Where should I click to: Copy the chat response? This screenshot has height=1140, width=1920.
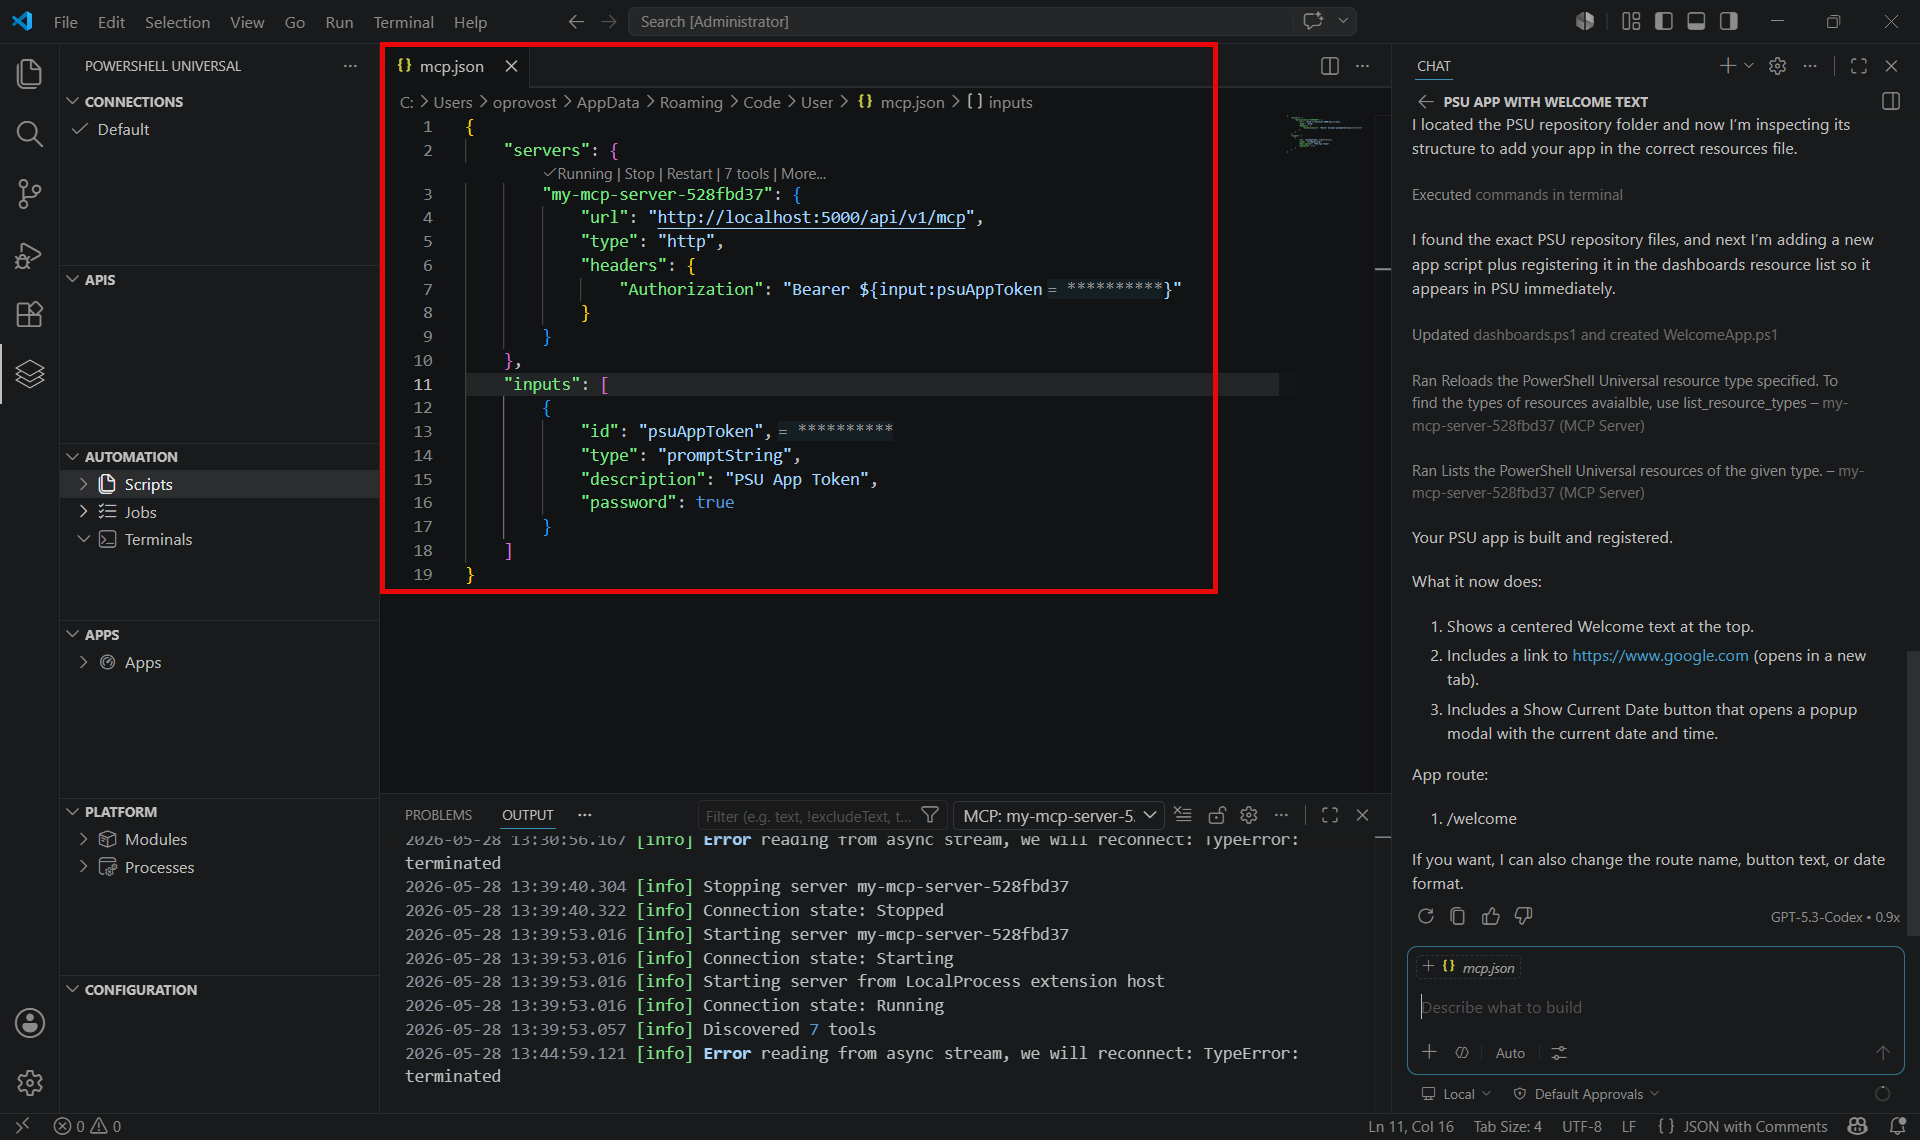[1457, 916]
